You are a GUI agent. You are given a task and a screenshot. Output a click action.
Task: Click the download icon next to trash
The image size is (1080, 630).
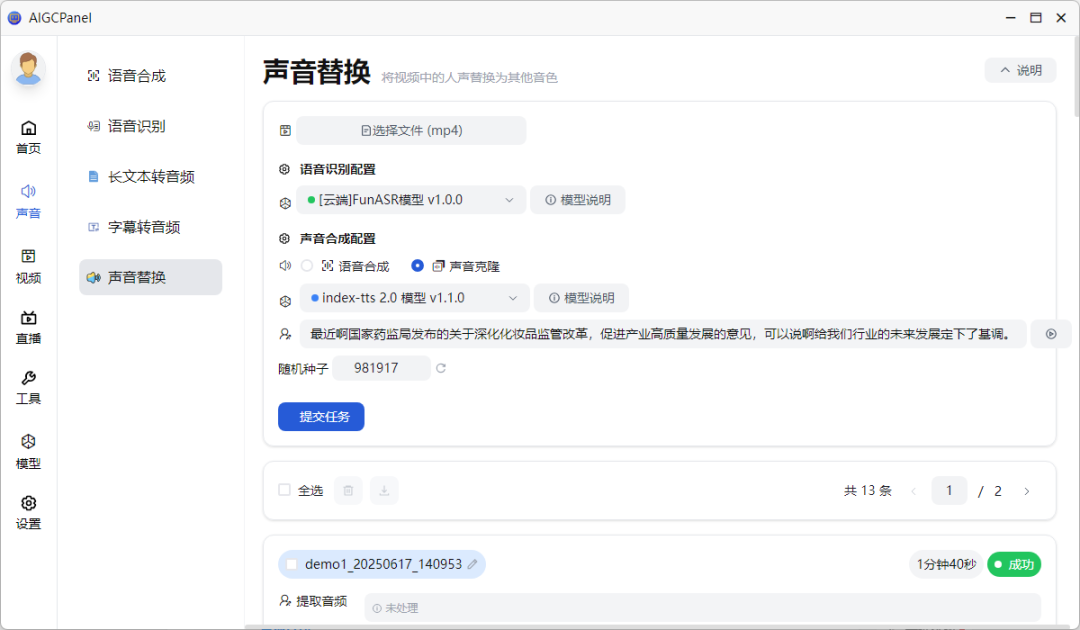[384, 490]
